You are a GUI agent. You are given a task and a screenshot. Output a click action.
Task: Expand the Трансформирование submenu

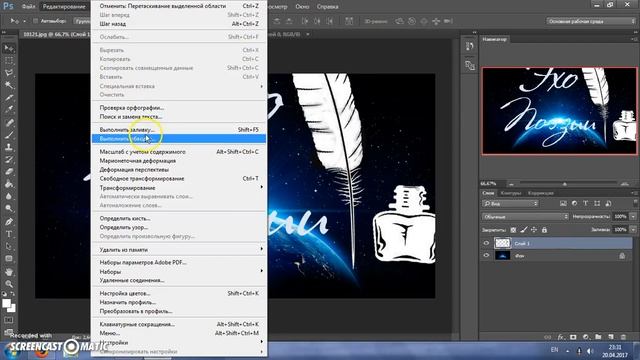[x=179, y=188]
